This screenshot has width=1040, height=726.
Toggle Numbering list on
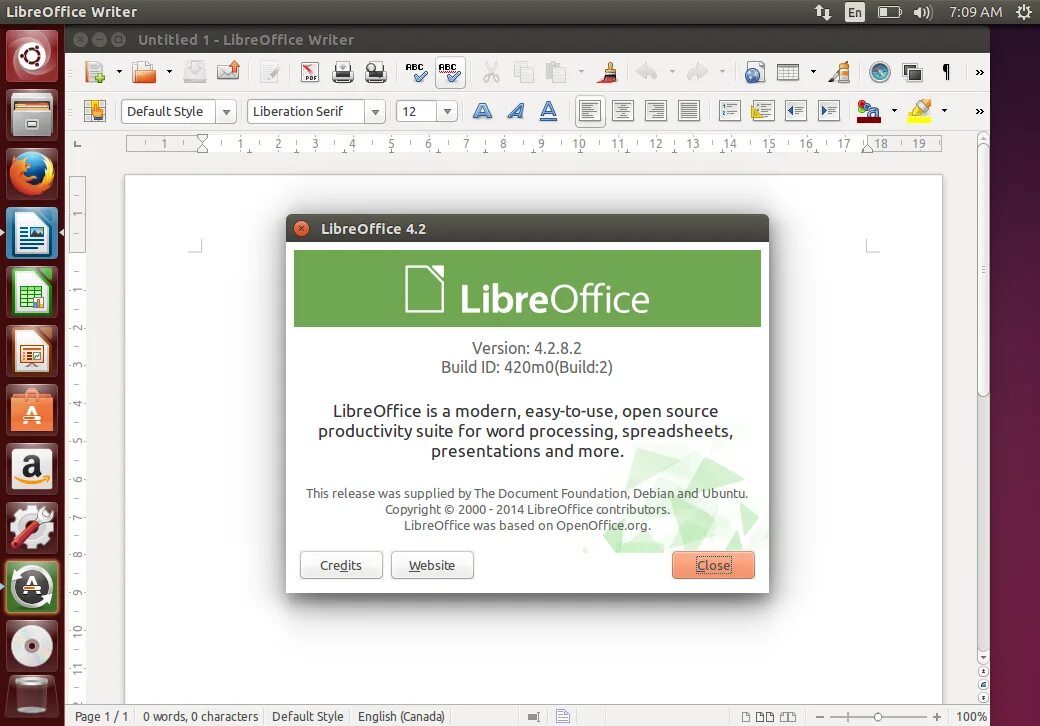click(730, 111)
